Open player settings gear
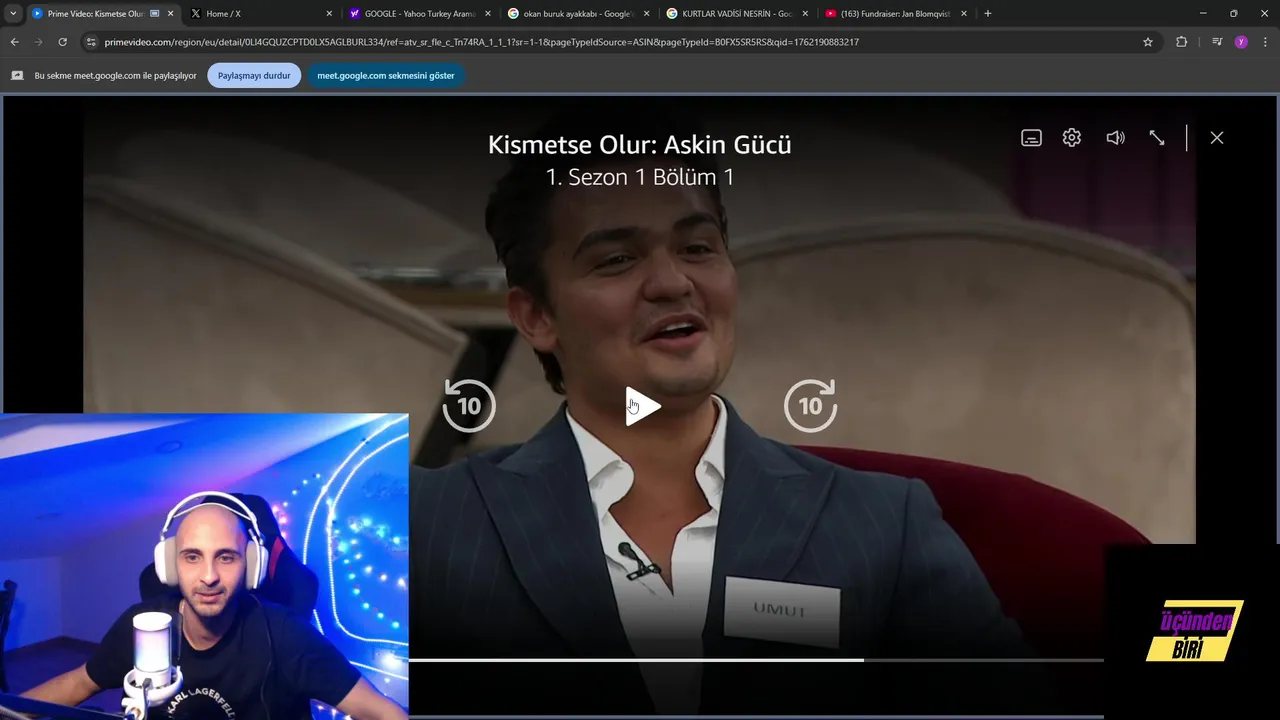 (x=1072, y=138)
